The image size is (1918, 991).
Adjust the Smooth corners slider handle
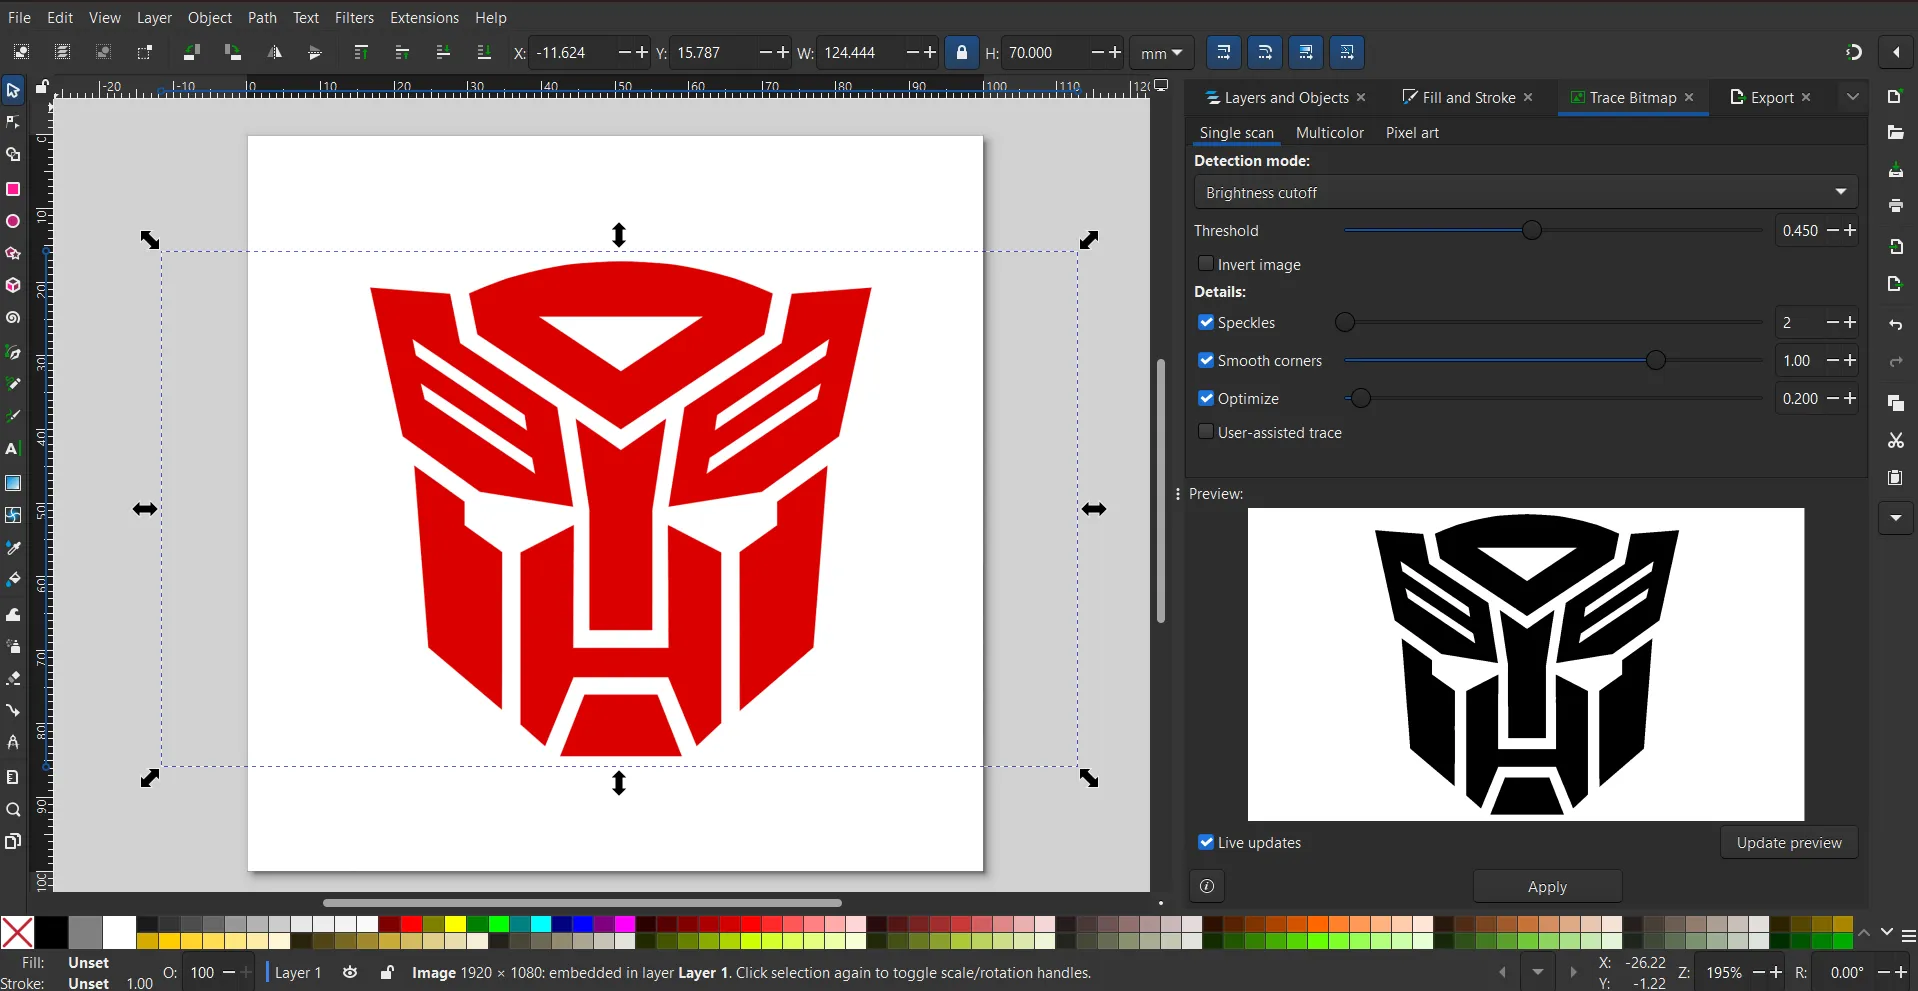click(x=1655, y=360)
